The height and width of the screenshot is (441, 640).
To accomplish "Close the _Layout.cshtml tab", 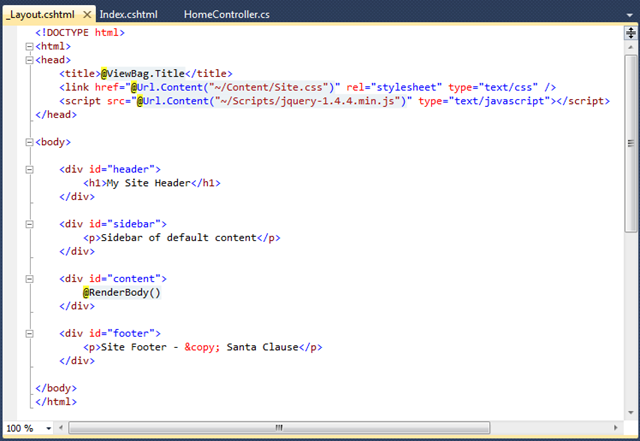I will (x=87, y=15).
